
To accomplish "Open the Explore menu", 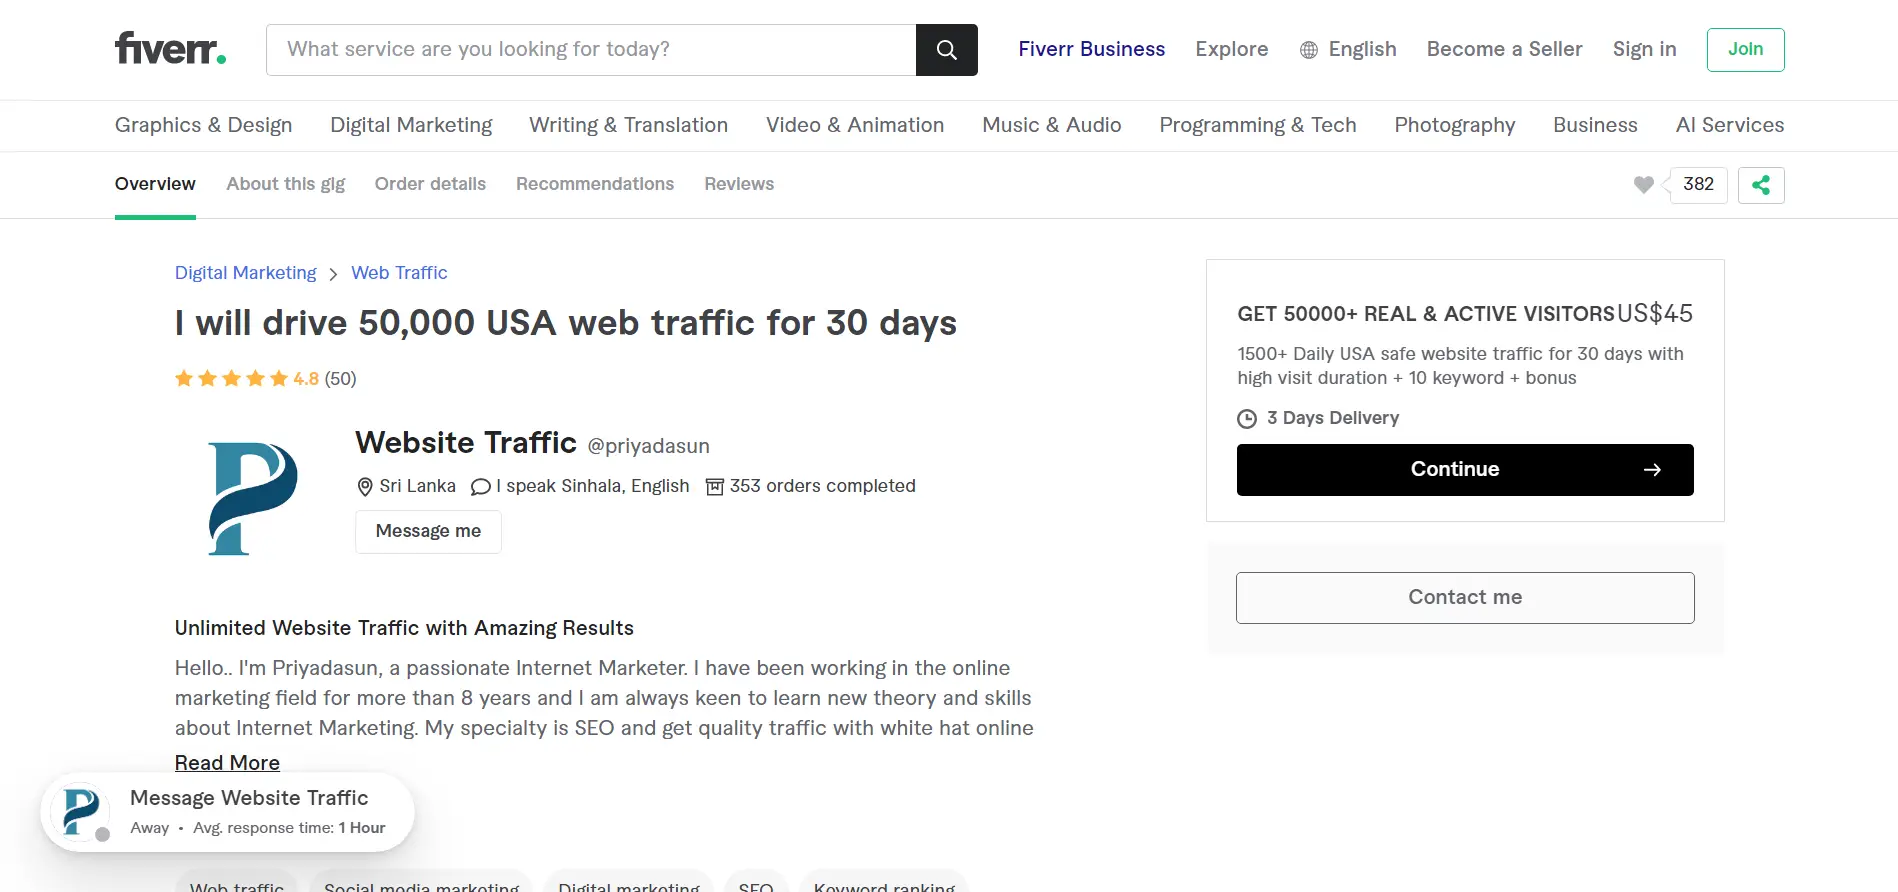I will point(1232,49).
